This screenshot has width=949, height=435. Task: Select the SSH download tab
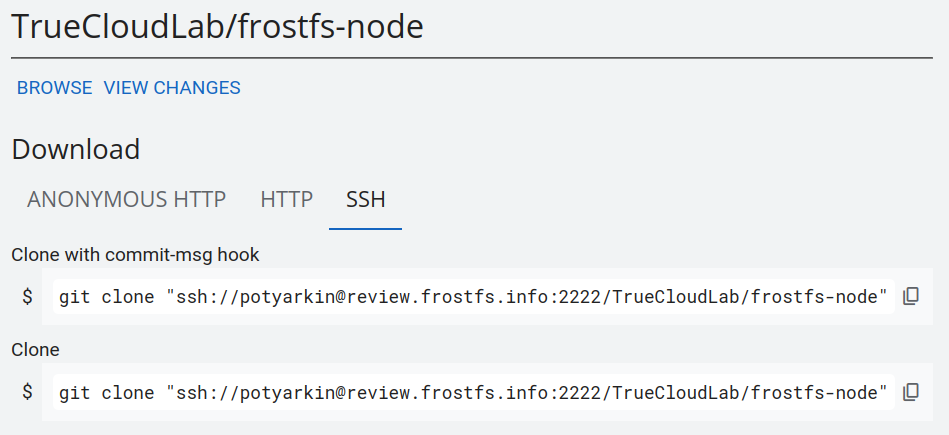(x=365, y=199)
